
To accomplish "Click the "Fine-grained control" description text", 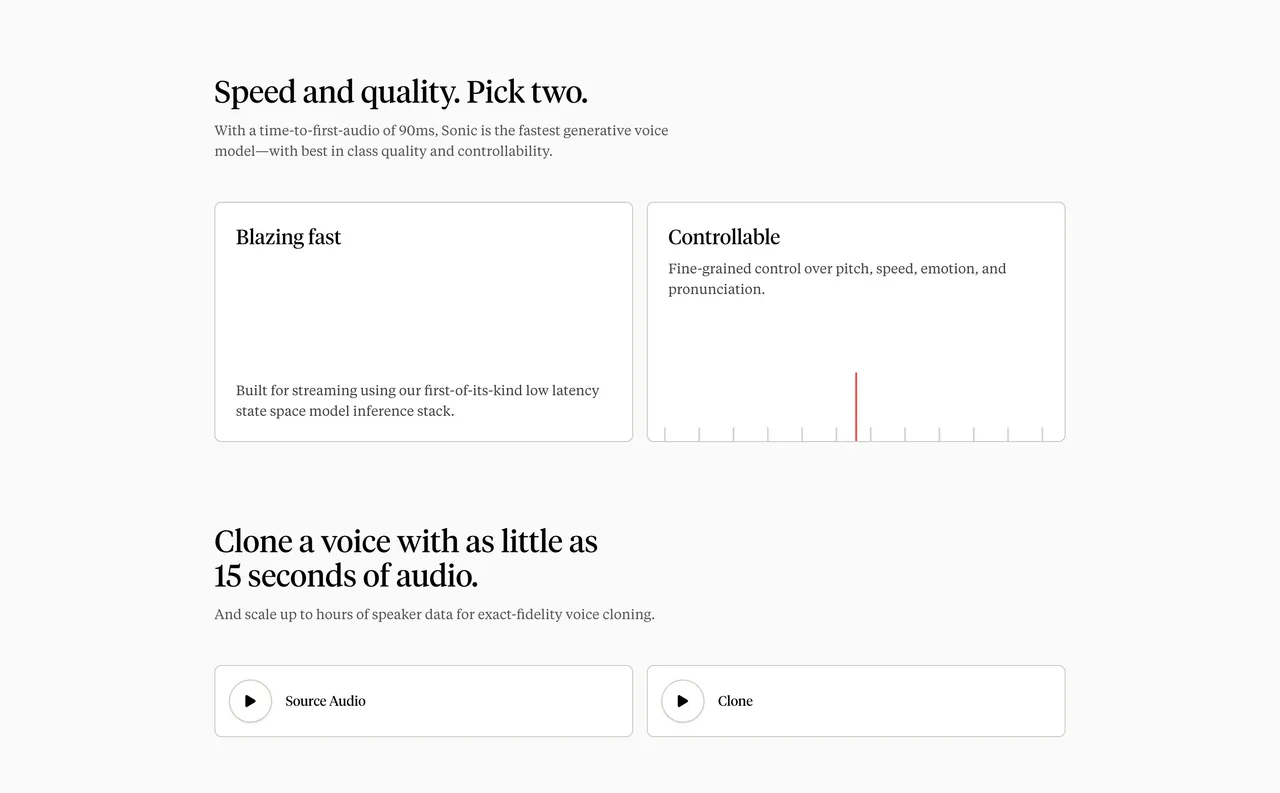I will click(x=836, y=278).
